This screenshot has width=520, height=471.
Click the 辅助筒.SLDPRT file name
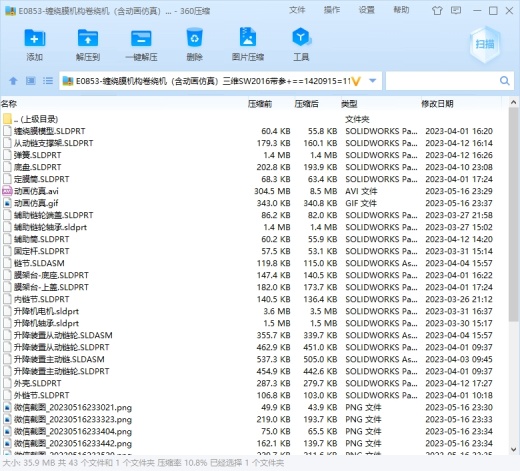coord(41,239)
